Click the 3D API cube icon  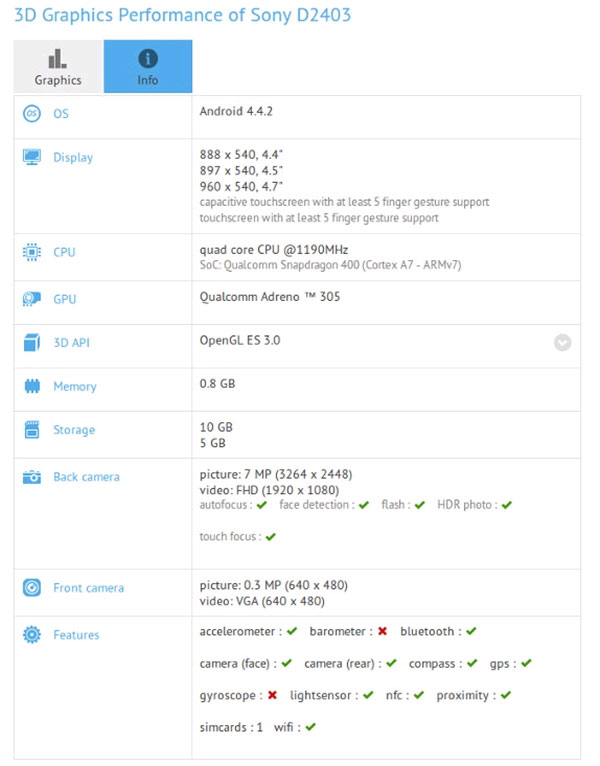tap(32, 343)
